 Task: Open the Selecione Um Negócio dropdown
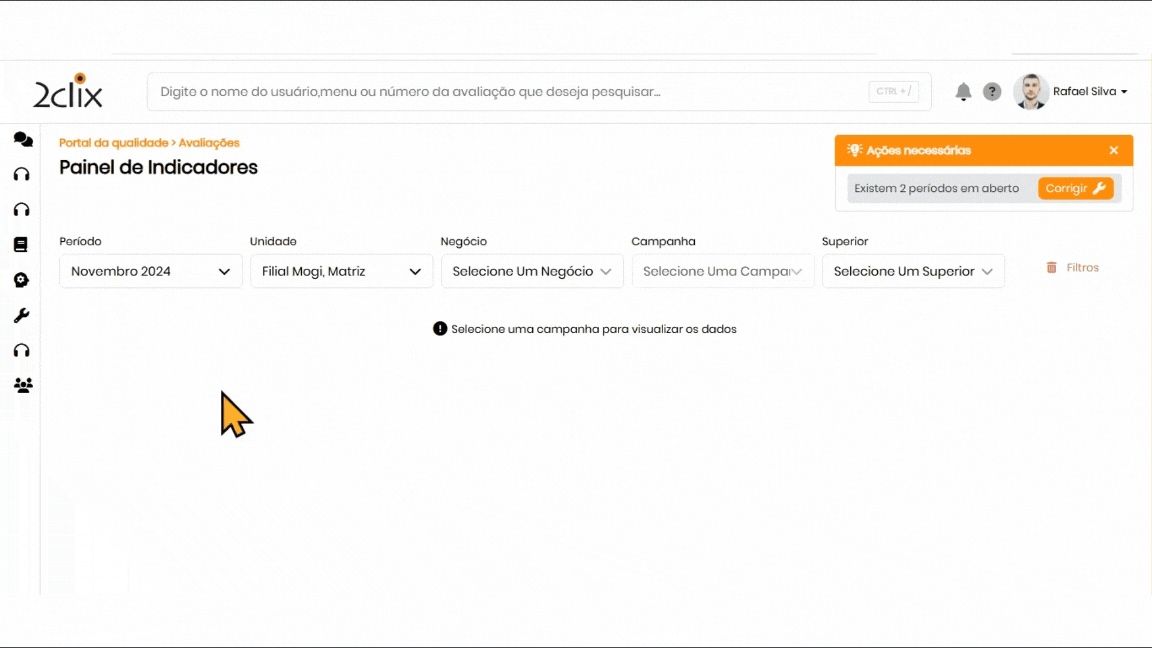point(532,271)
